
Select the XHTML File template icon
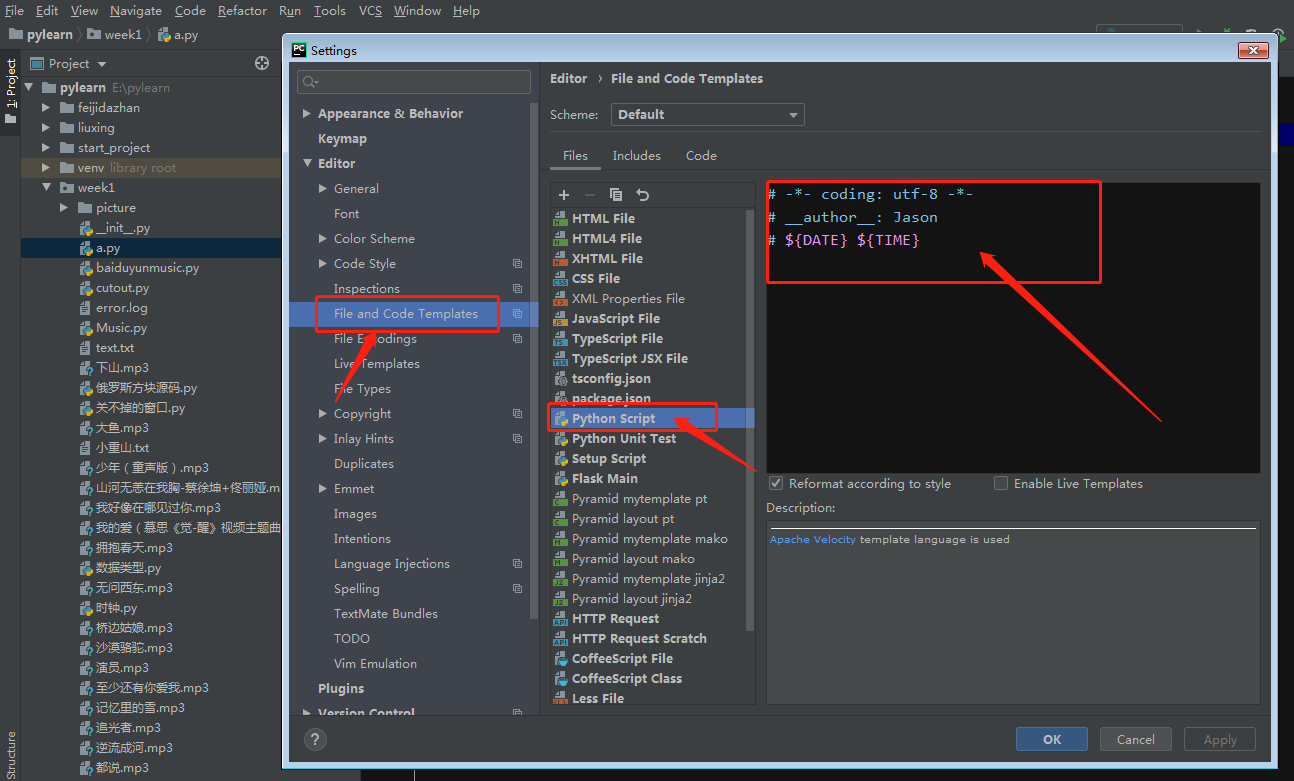point(561,258)
